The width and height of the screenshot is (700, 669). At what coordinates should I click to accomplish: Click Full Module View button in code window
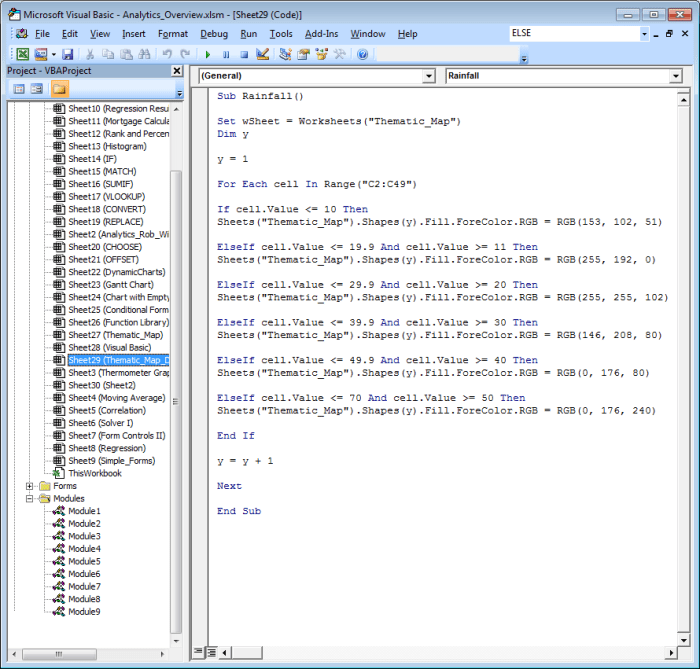[x=212, y=652]
